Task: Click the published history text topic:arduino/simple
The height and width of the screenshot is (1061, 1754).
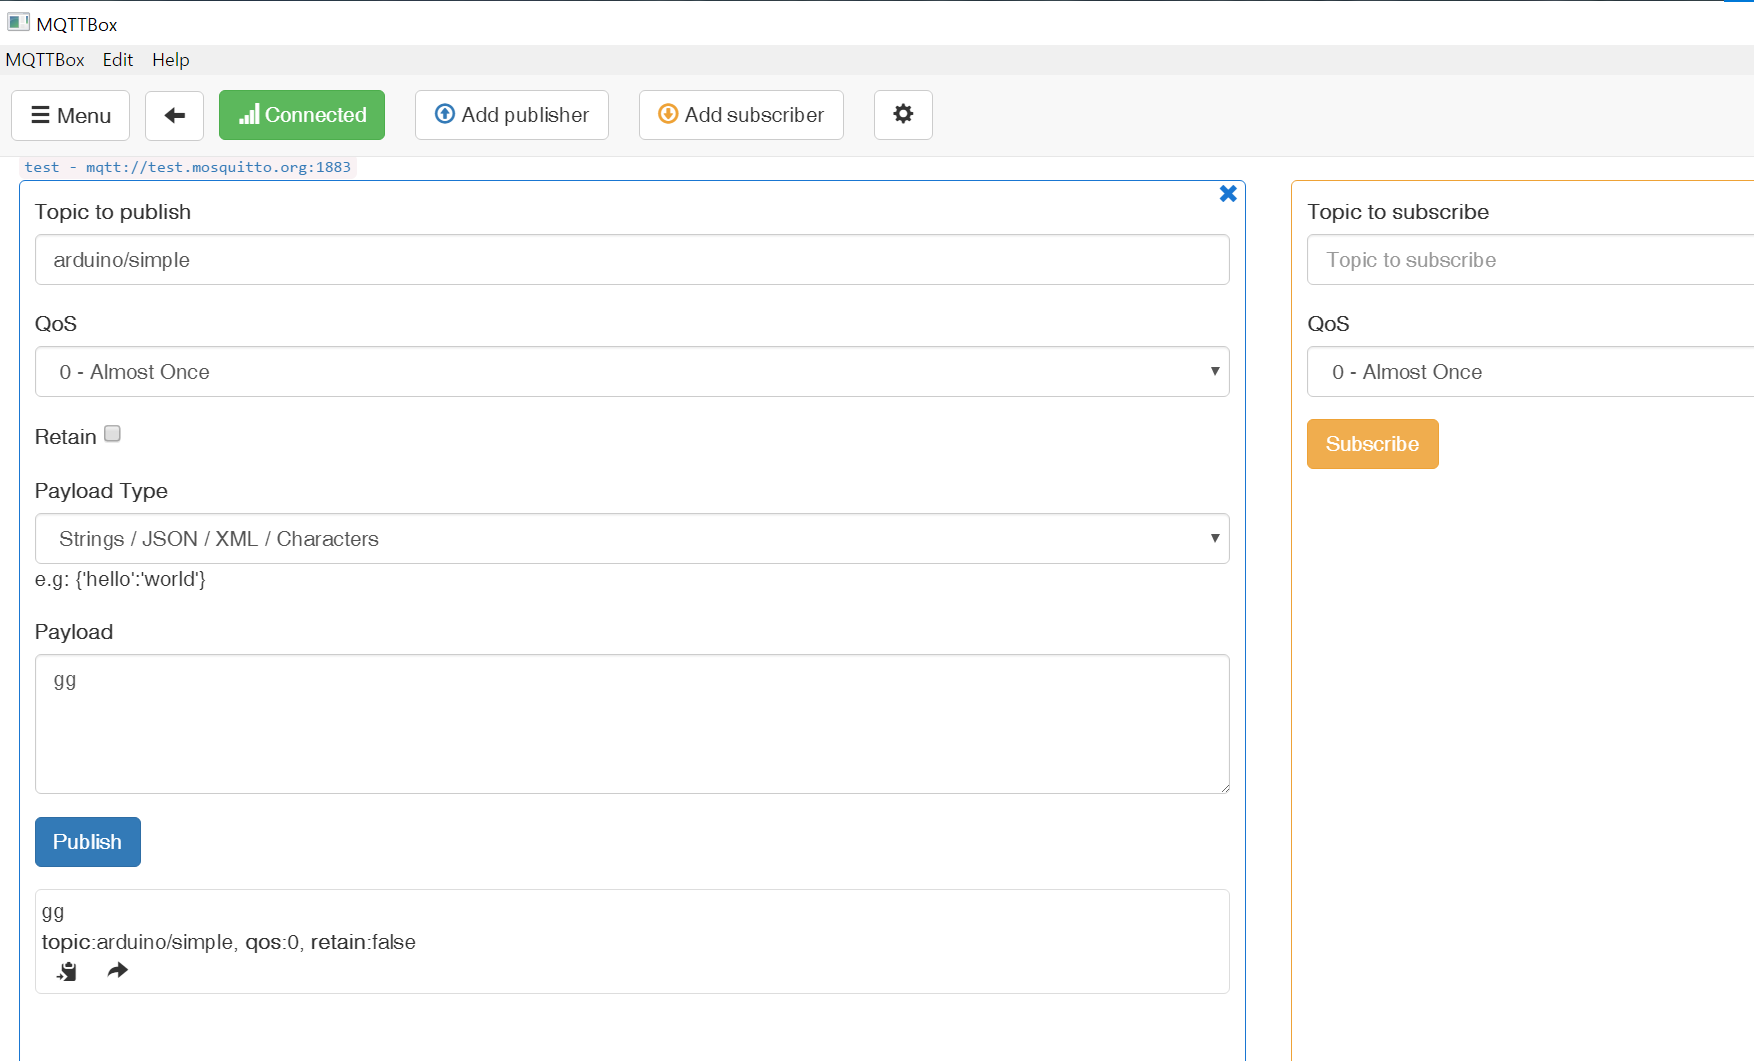Action: (137, 942)
